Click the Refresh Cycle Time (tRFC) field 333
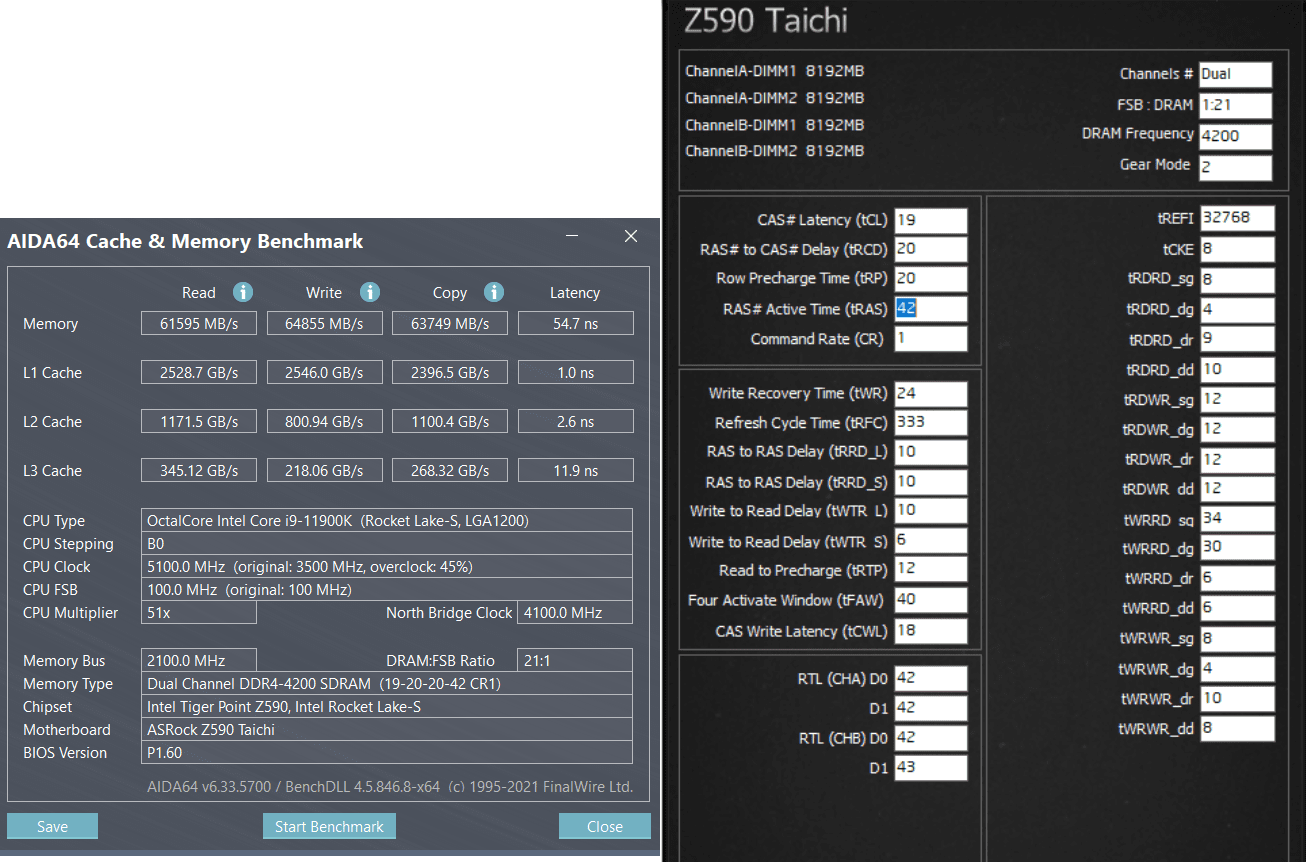Screen dimensions: 1306x862 coord(931,422)
